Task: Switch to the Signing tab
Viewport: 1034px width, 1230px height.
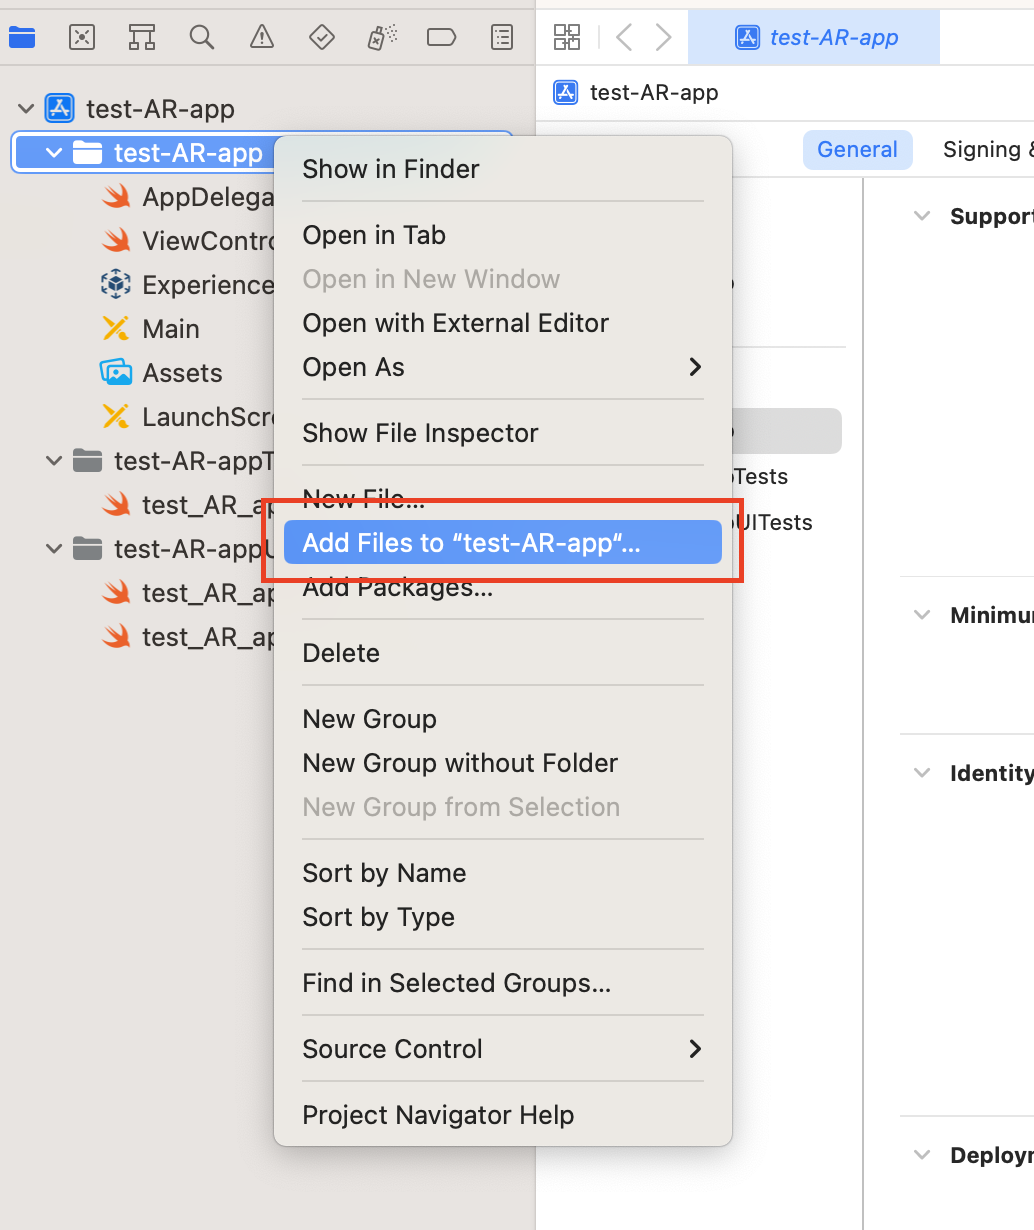Action: 987,150
